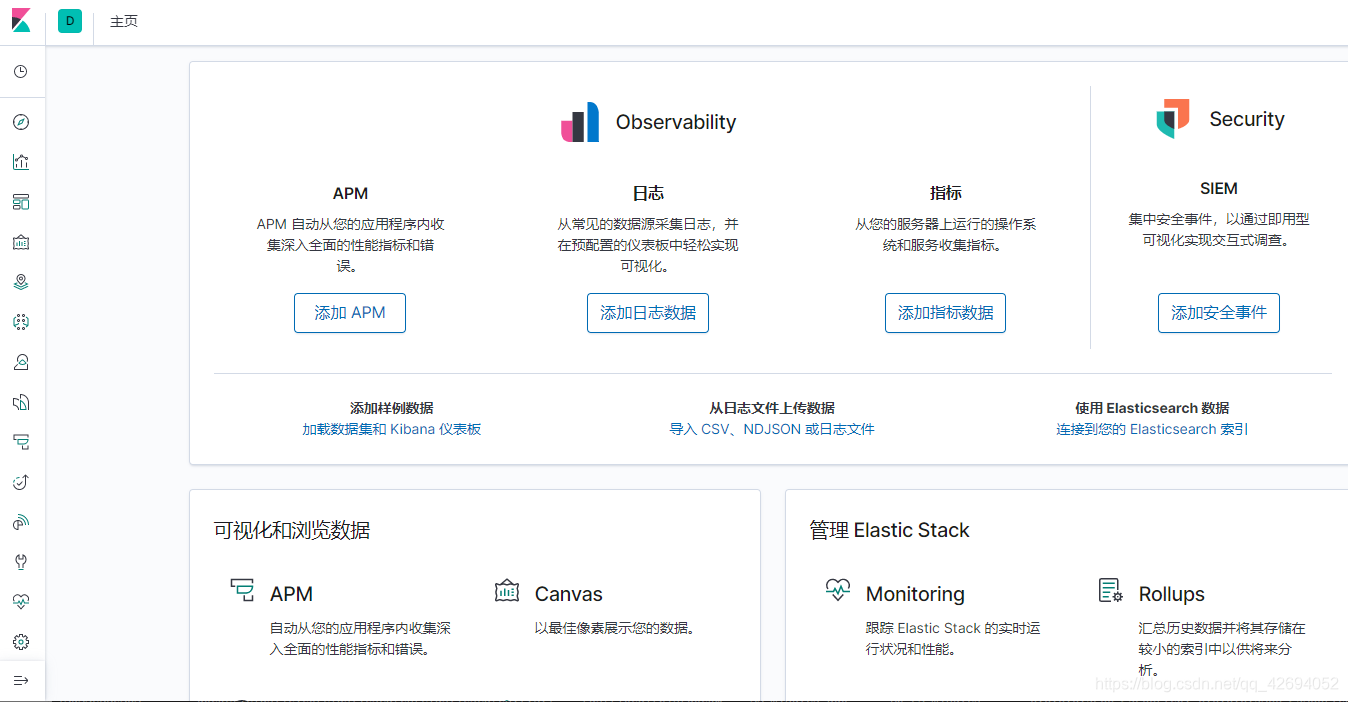Click the green D space avatar
This screenshot has height=702, width=1348.
70,21
